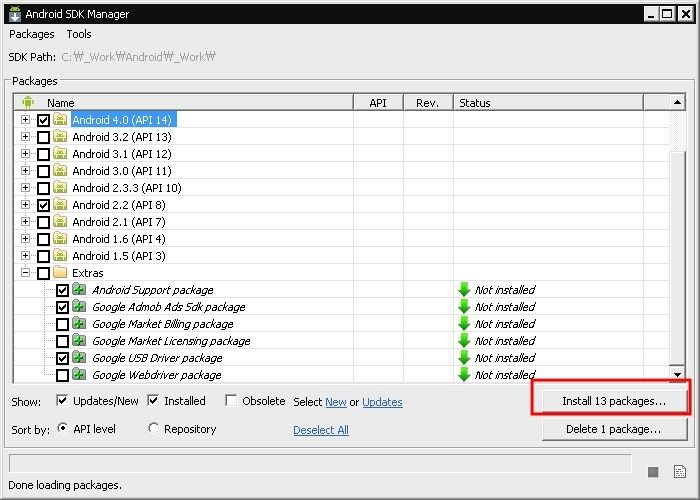Click the Google Market Billing package icon

(x=79, y=323)
